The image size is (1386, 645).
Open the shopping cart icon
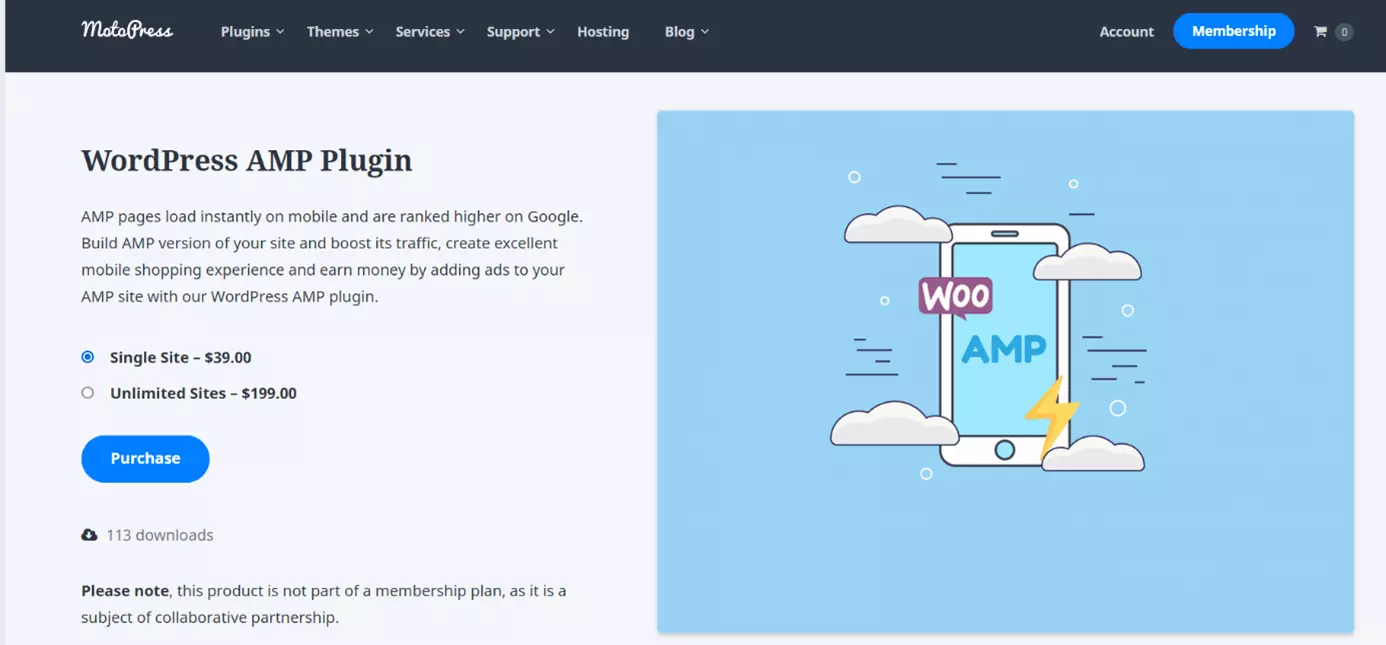(x=1320, y=32)
